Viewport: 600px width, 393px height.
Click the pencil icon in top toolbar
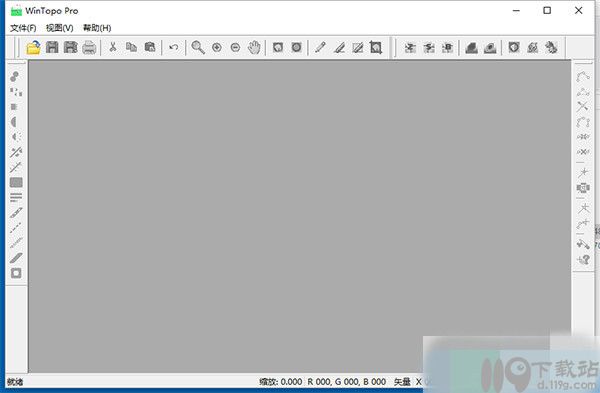(320, 47)
